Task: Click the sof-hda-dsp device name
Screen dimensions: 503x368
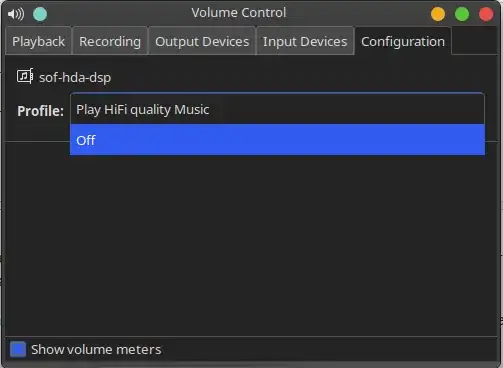Action: [75, 78]
